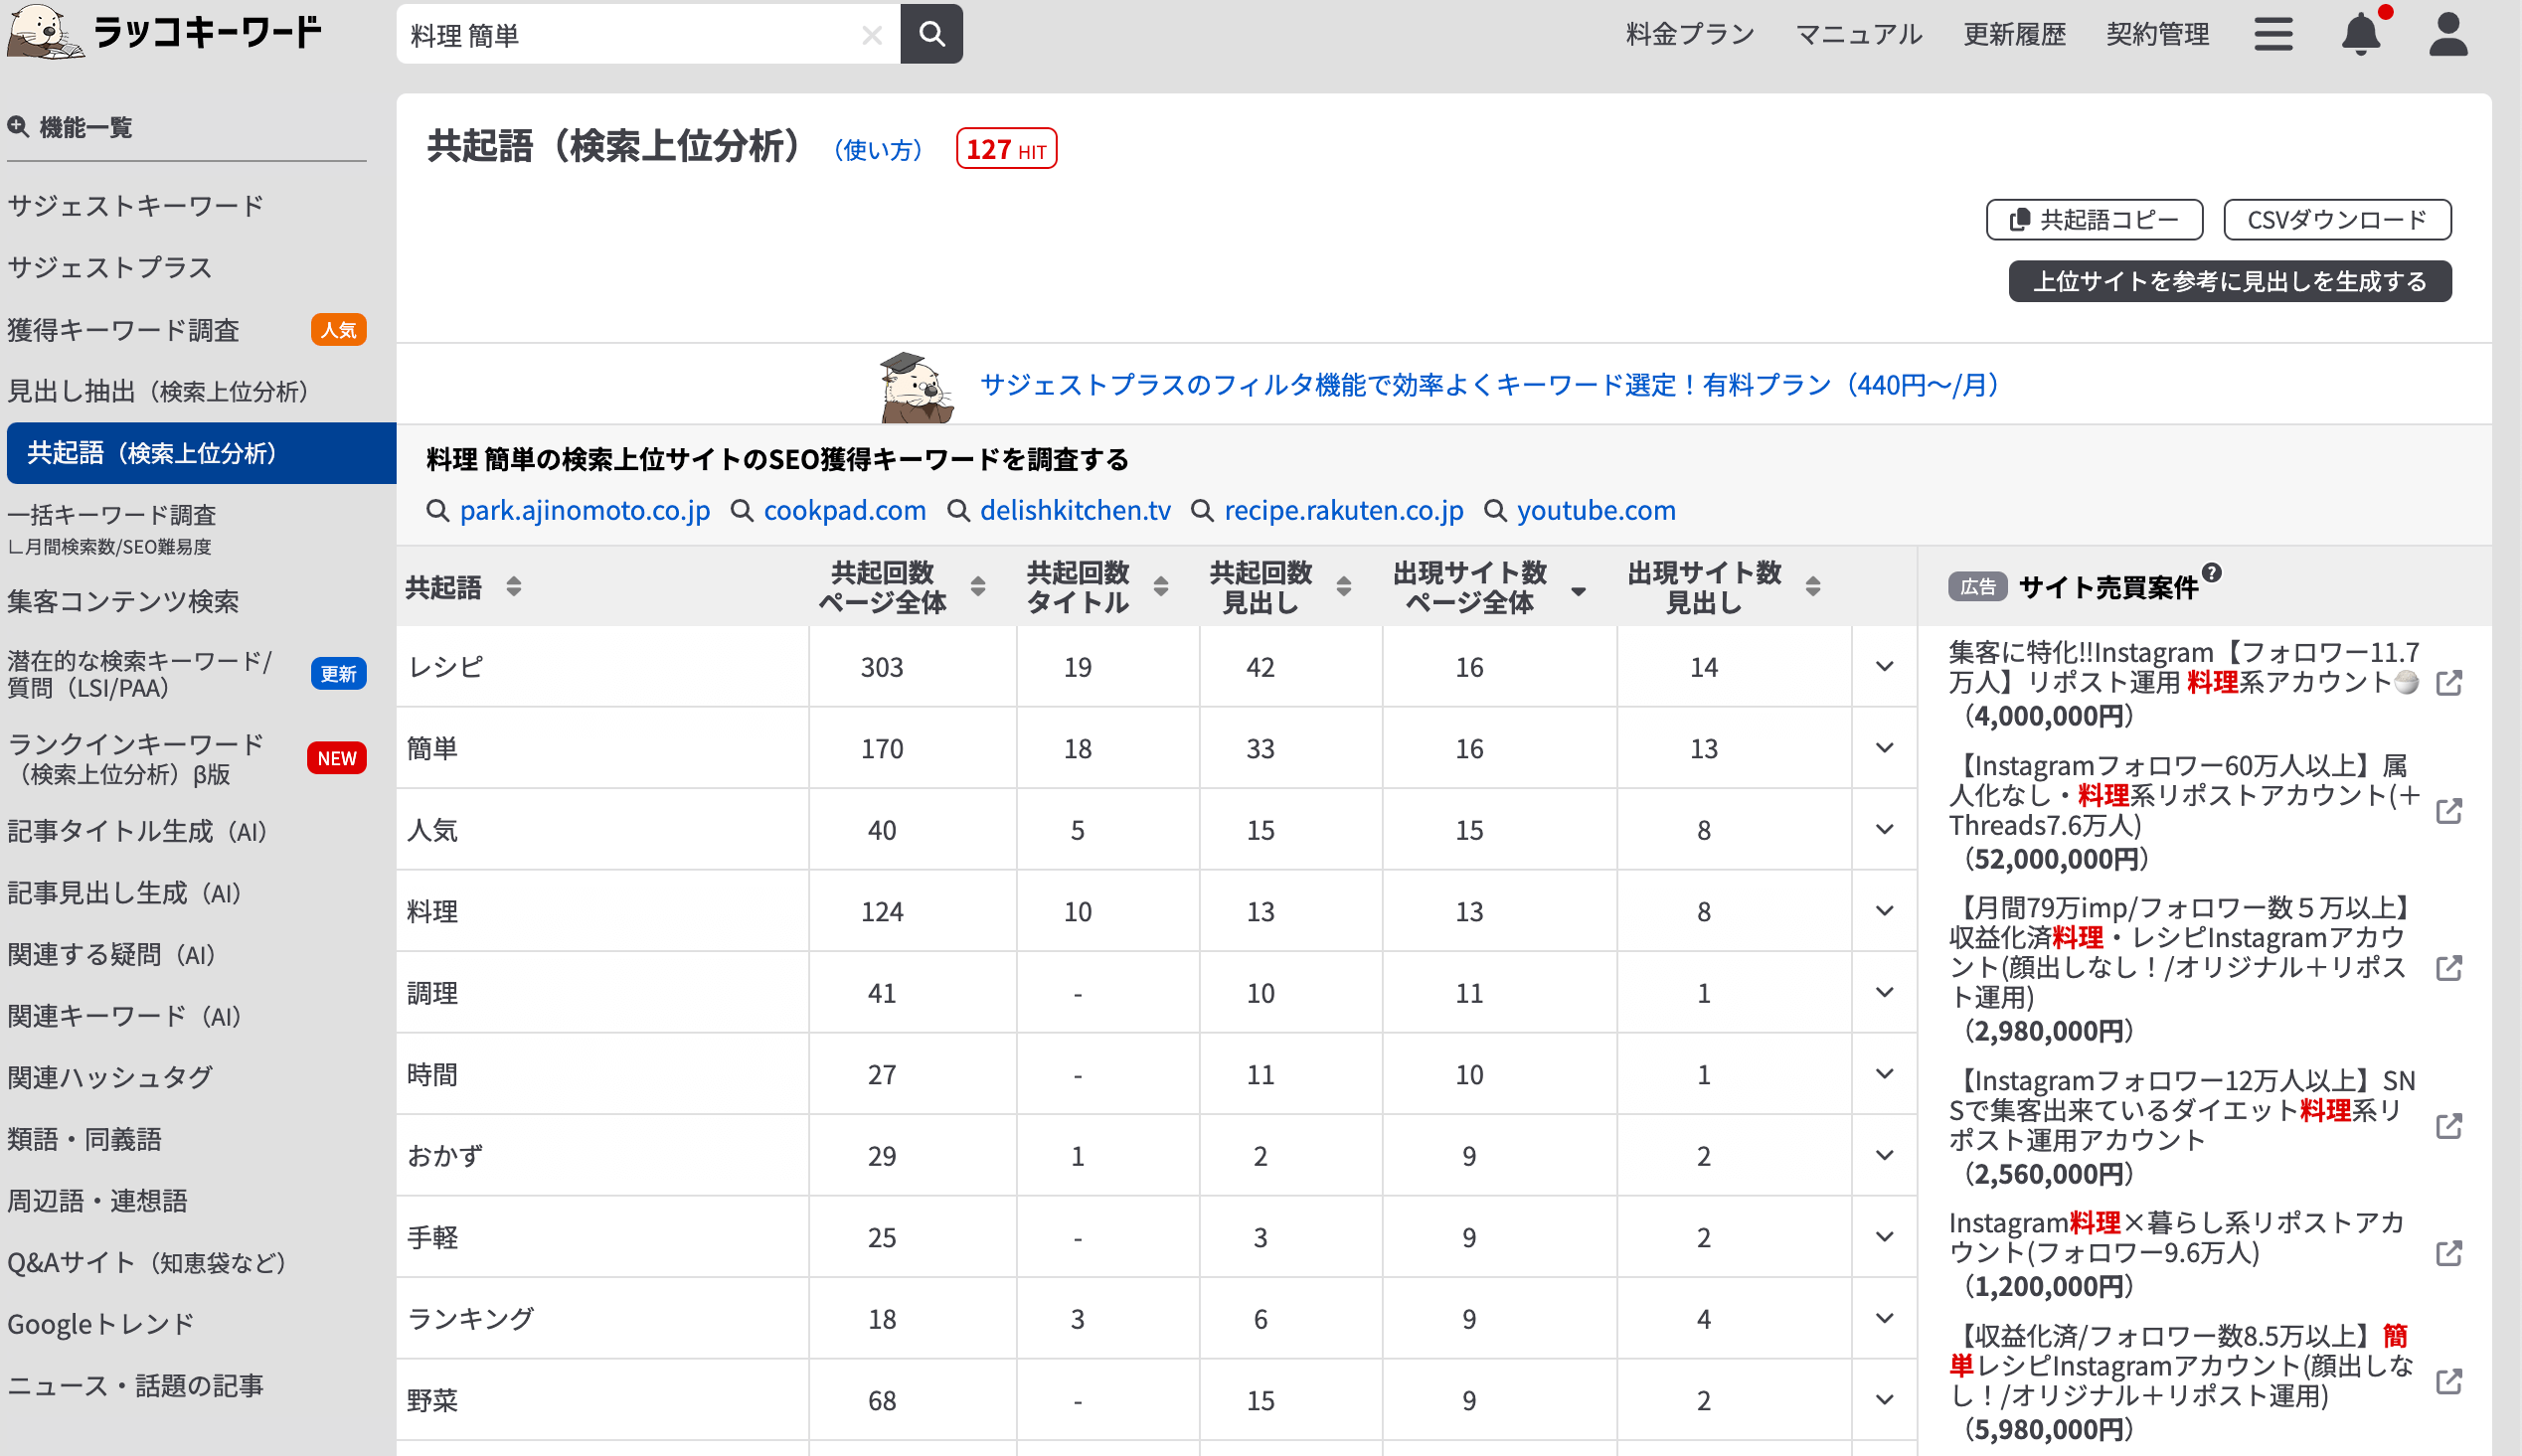Screen dimensions: 2522x1456
Task: Open 一括キーワード調査 in sidebar
Action: coord(112,514)
